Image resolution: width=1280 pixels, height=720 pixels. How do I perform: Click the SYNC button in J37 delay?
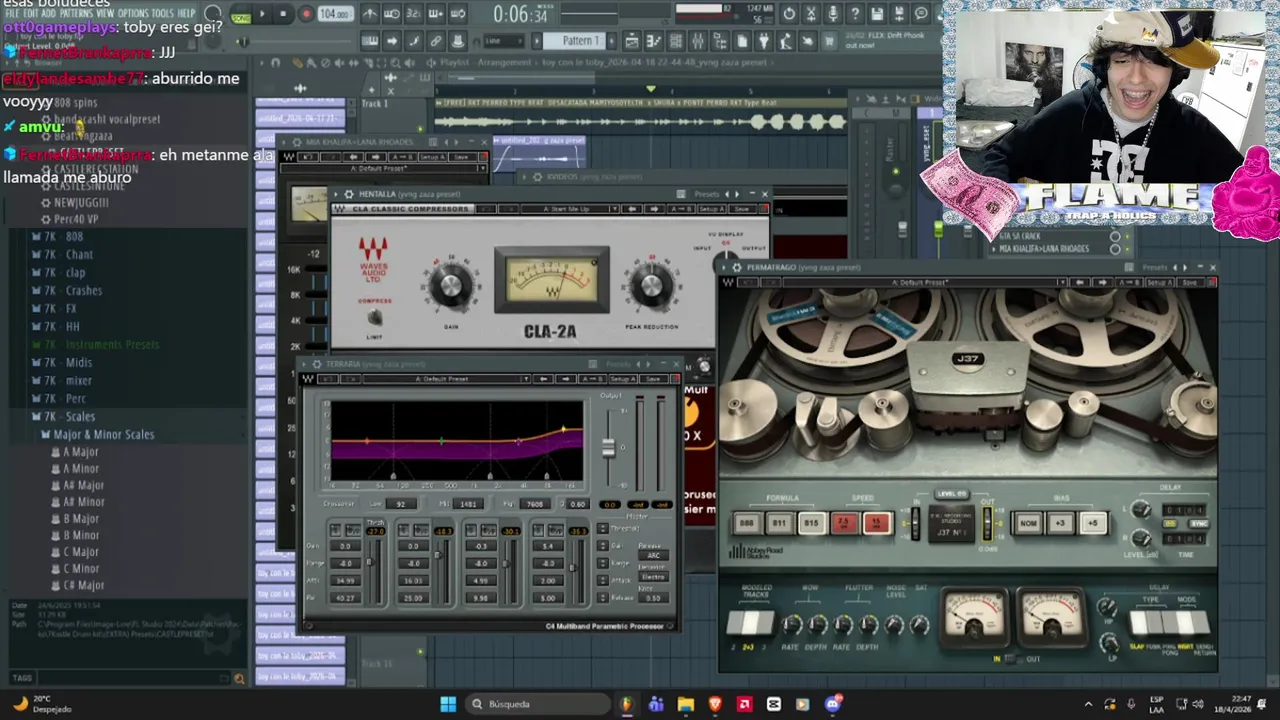pos(1198,524)
